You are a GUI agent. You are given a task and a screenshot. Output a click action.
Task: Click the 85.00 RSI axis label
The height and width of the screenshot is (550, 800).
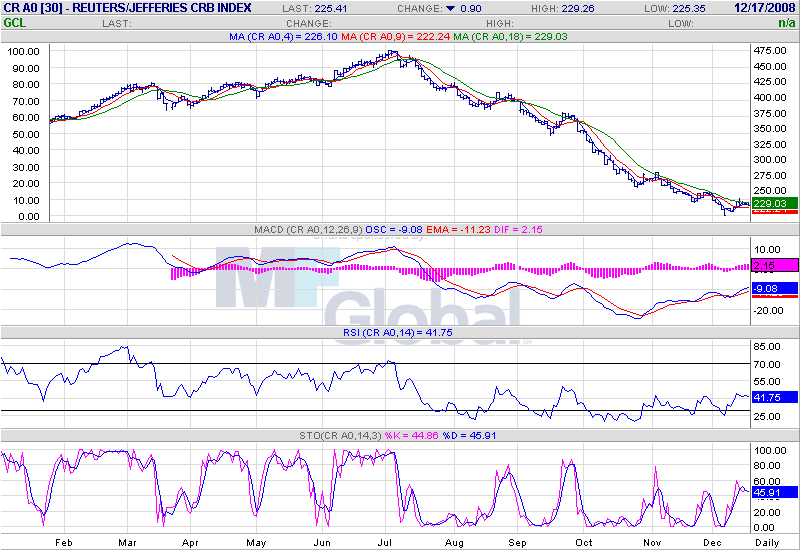tap(767, 346)
